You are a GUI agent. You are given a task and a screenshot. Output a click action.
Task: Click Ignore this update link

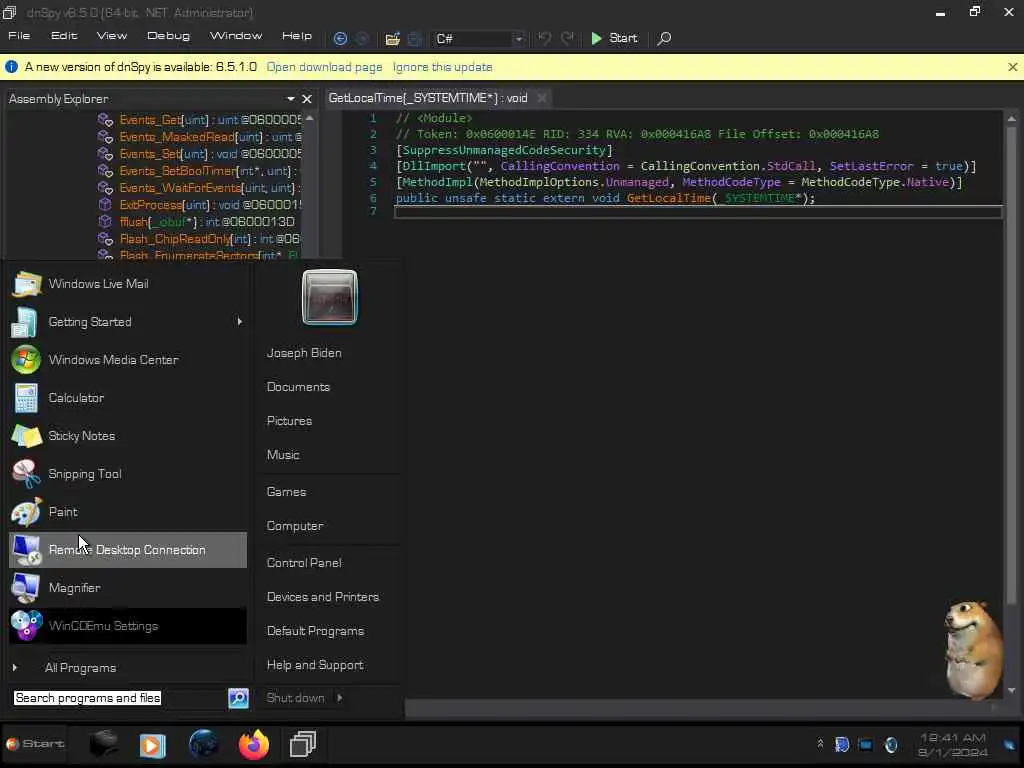coord(442,67)
